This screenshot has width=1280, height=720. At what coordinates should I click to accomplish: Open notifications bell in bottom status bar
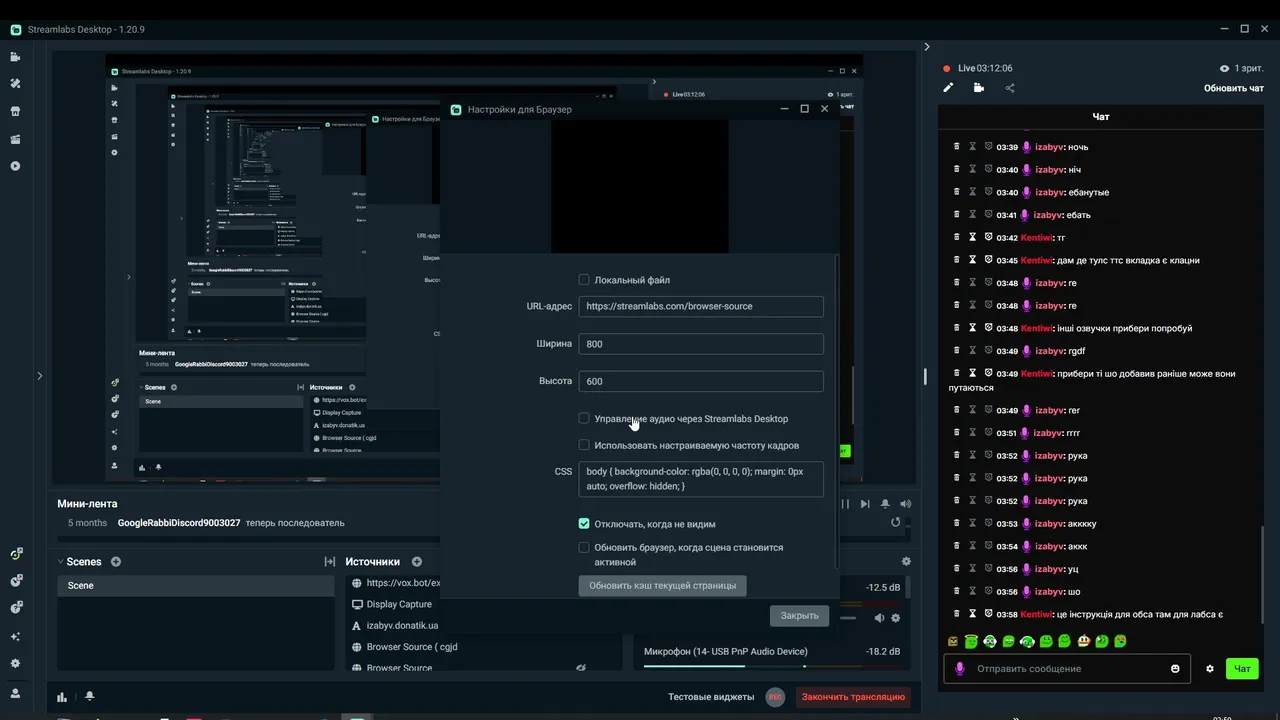(89, 696)
